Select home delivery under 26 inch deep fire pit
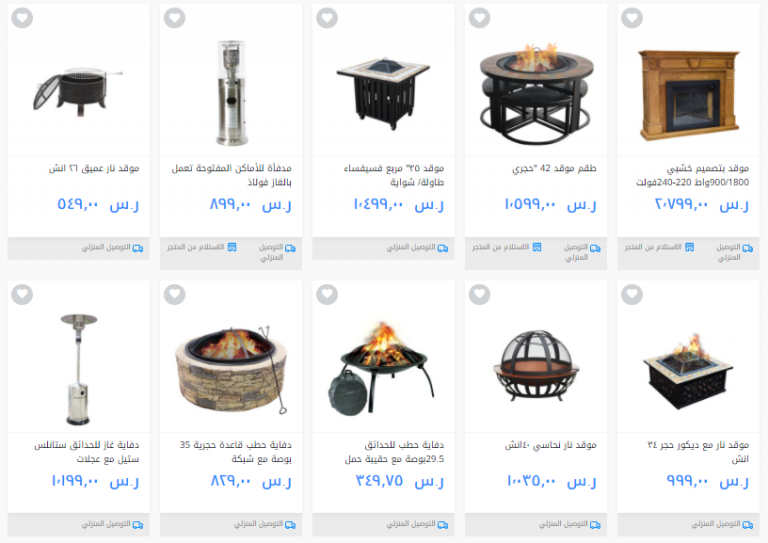The width and height of the screenshot is (768, 543). pos(113,248)
